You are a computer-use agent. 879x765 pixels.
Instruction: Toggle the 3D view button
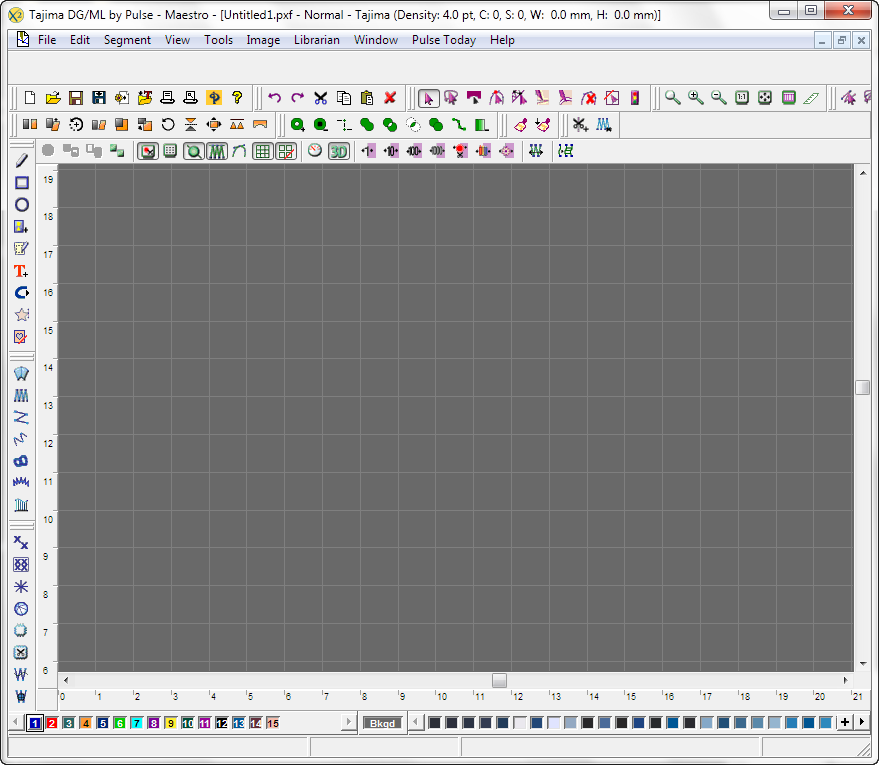[x=339, y=151]
